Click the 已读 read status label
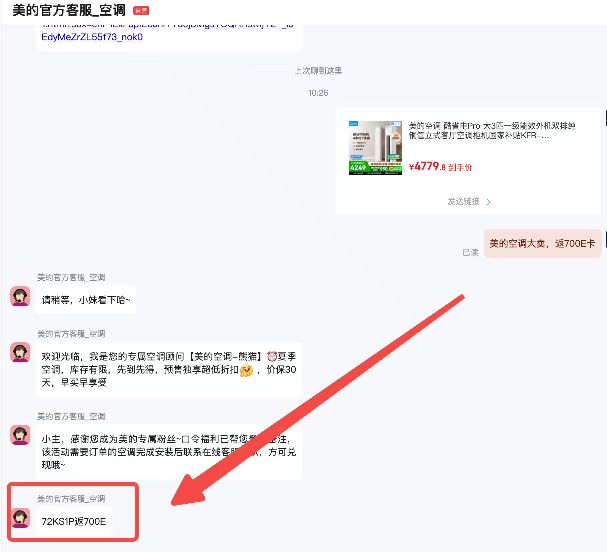The width and height of the screenshot is (607, 552). click(470, 252)
